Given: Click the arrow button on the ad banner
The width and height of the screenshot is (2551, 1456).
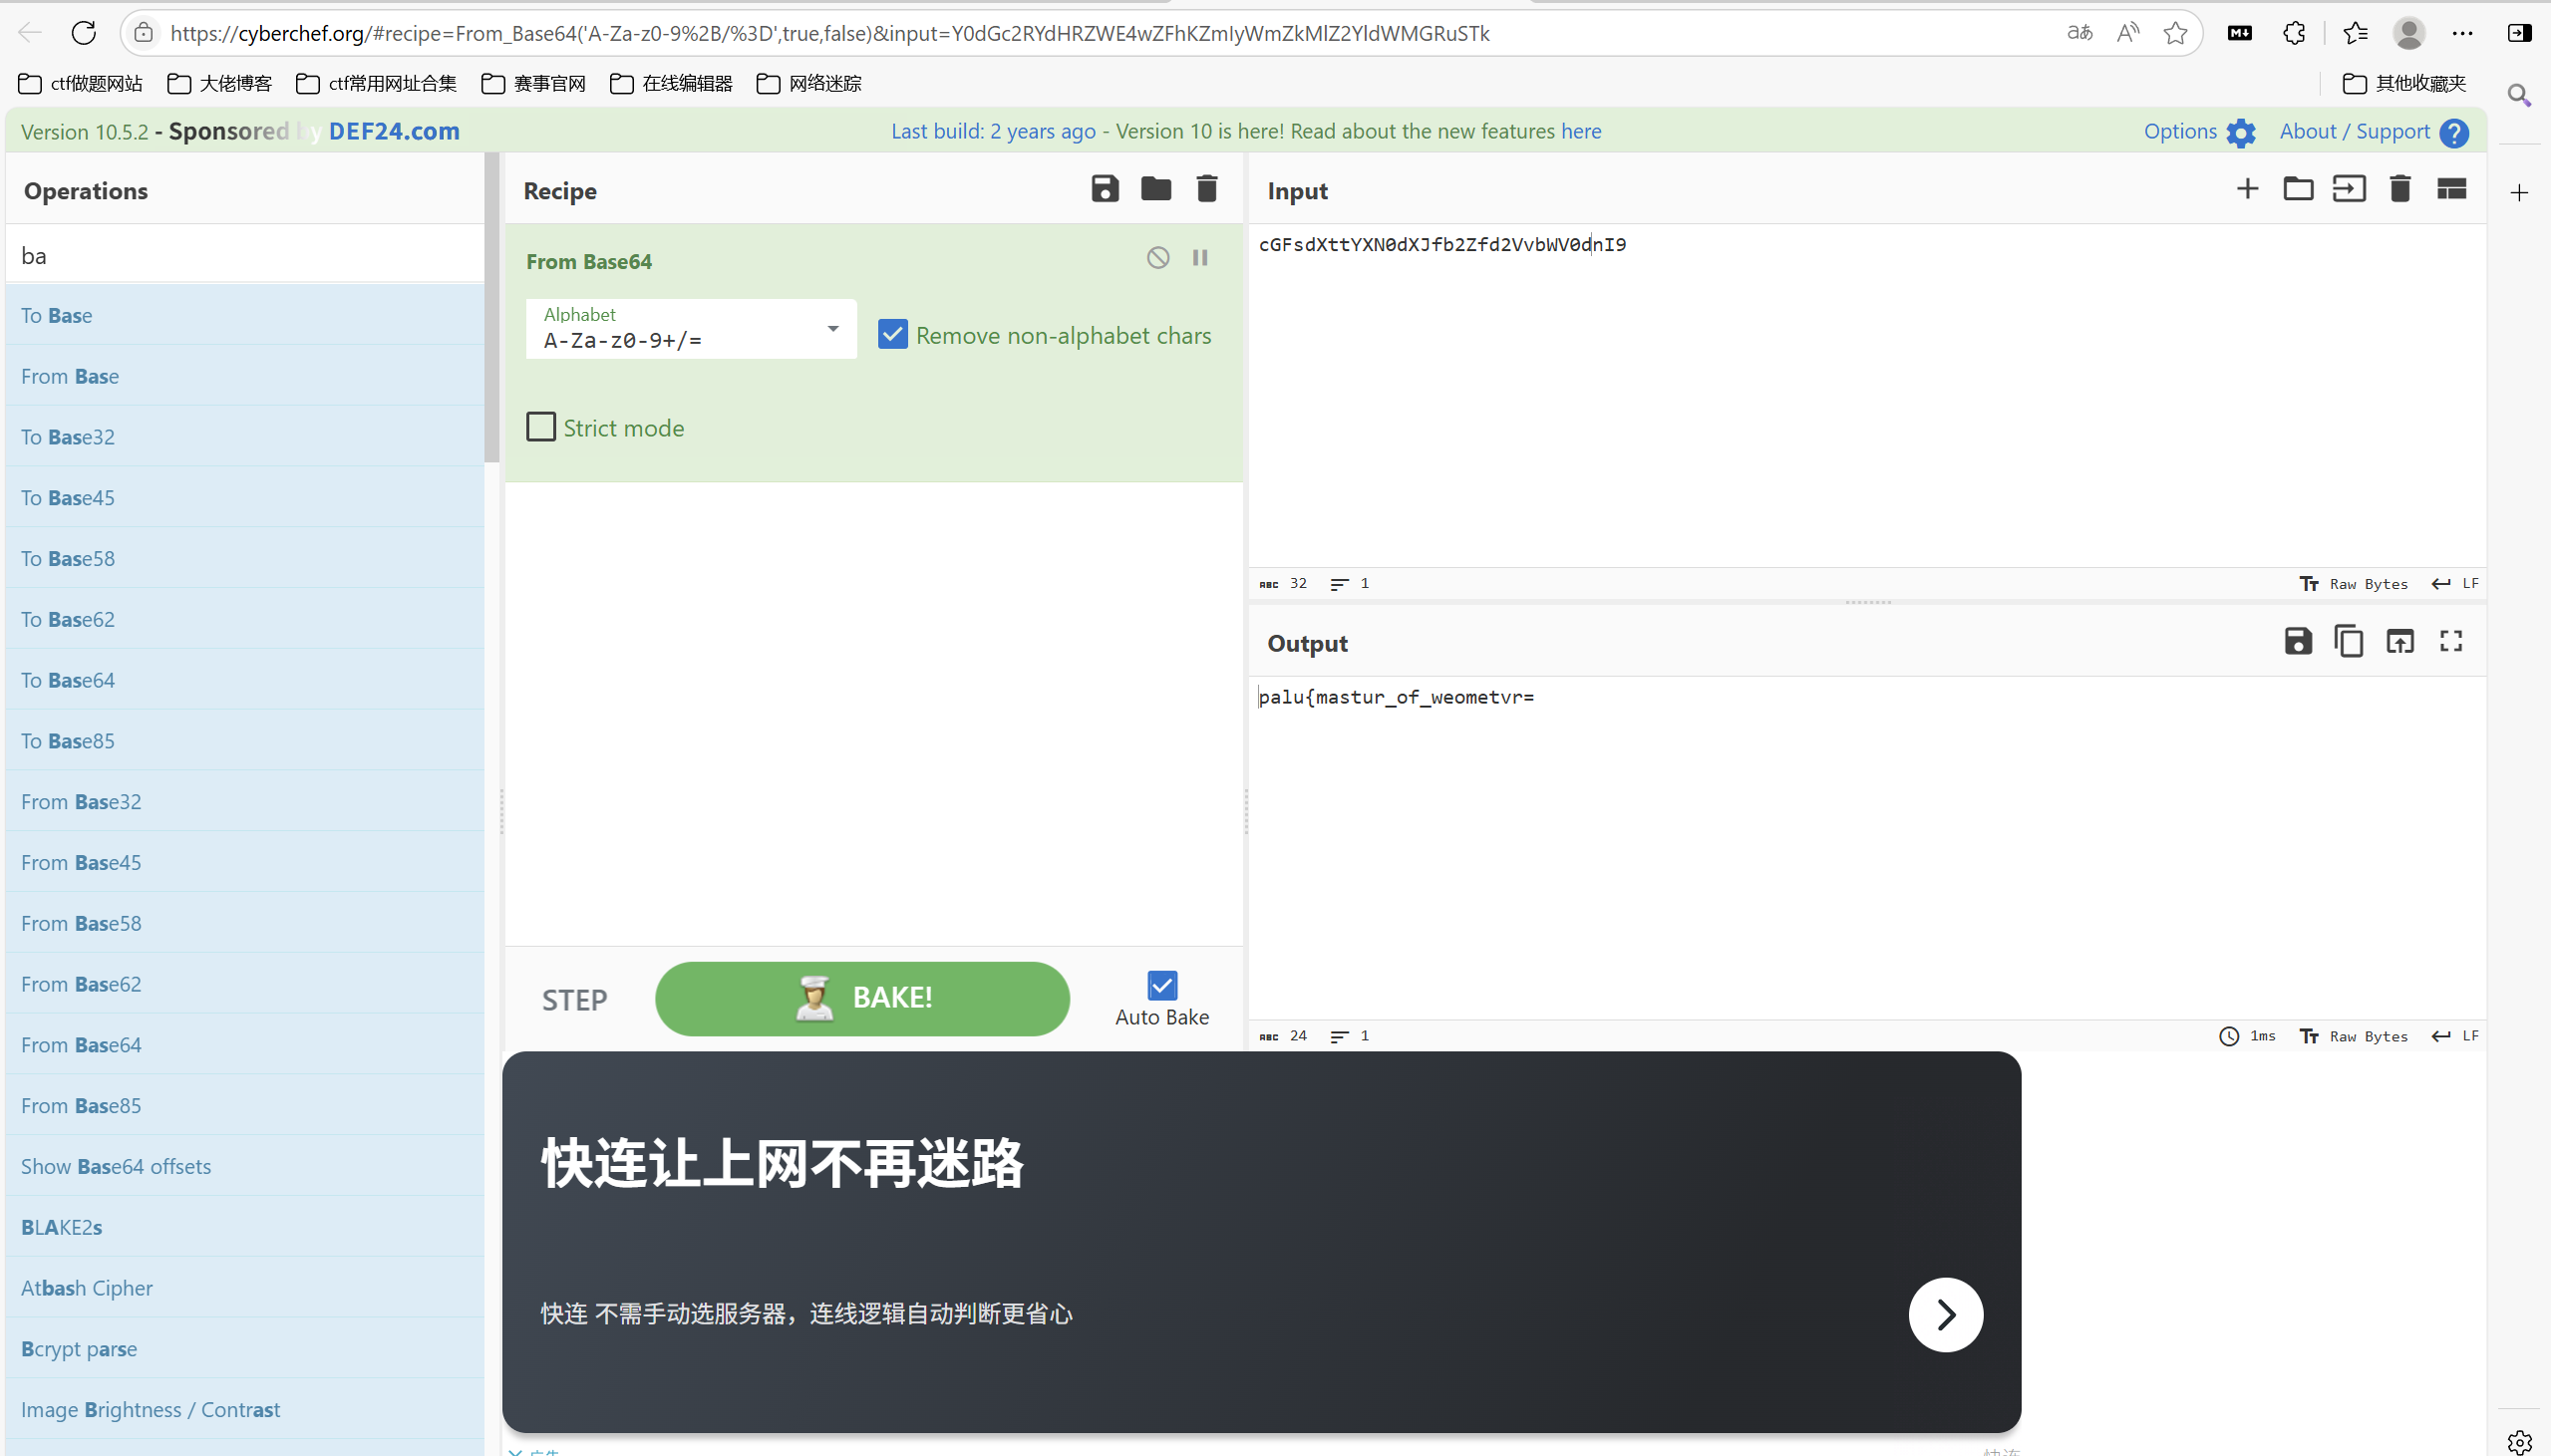Looking at the screenshot, I should (1945, 1315).
